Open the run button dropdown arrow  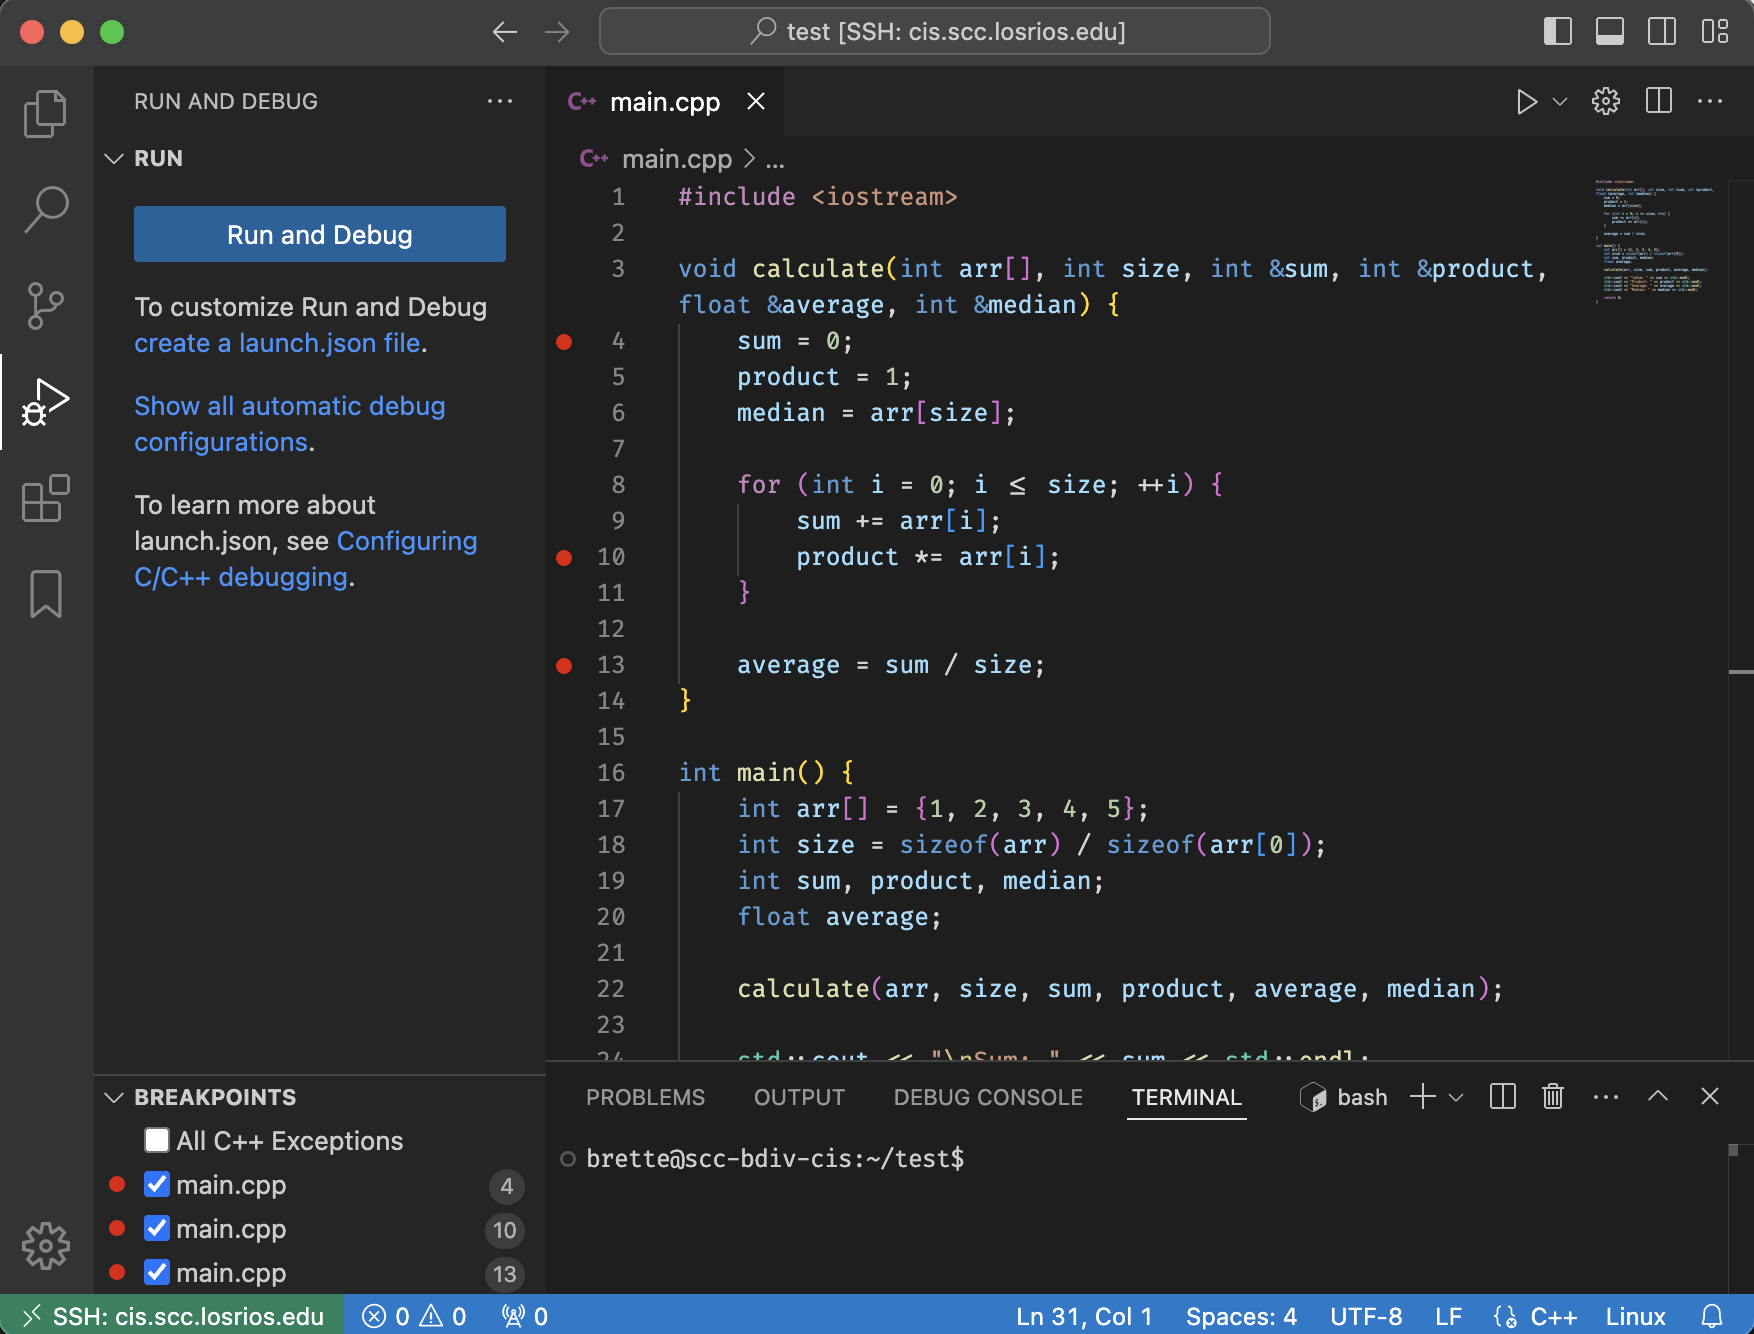1559,101
